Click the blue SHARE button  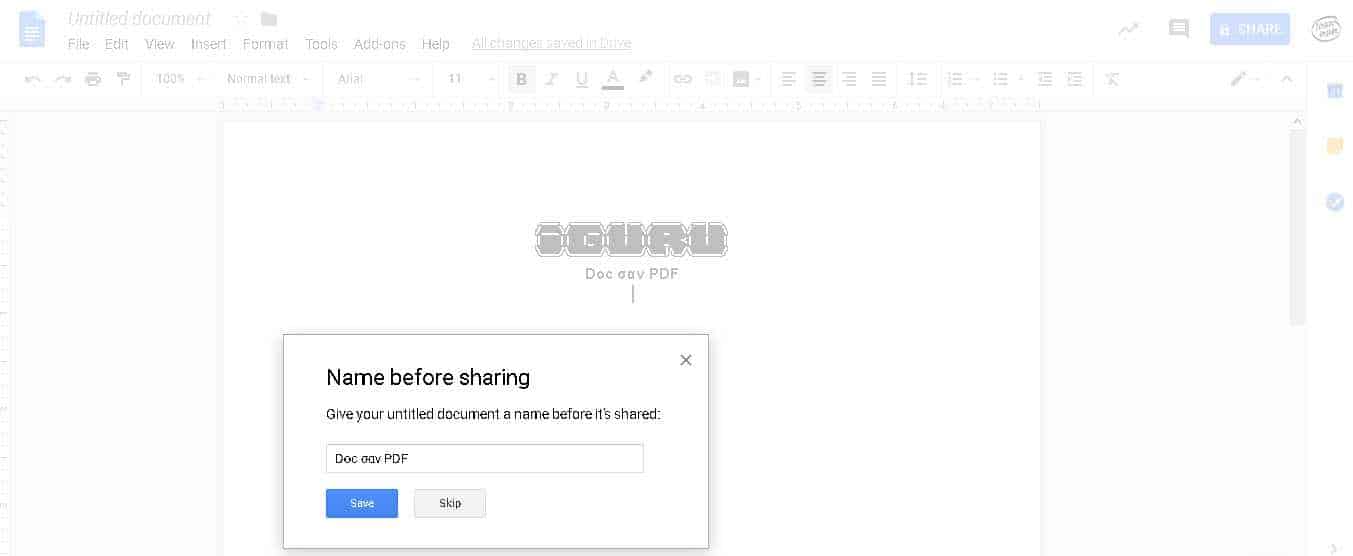pos(1250,29)
